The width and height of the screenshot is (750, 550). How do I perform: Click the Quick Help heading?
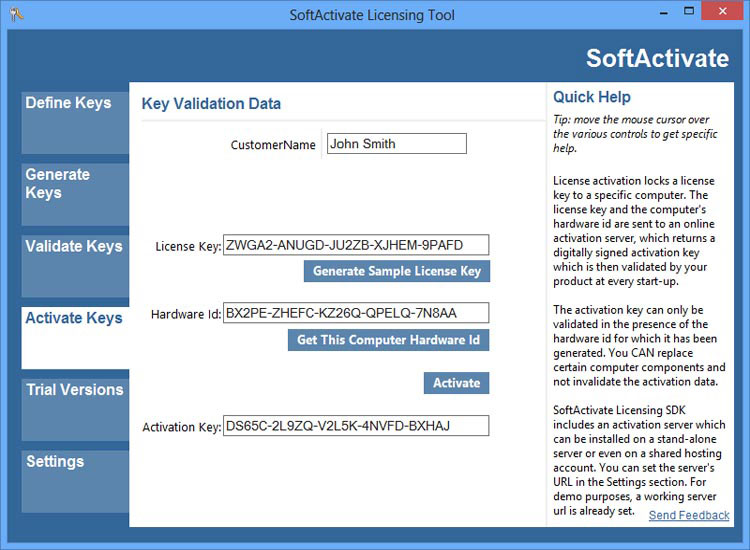(592, 97)
